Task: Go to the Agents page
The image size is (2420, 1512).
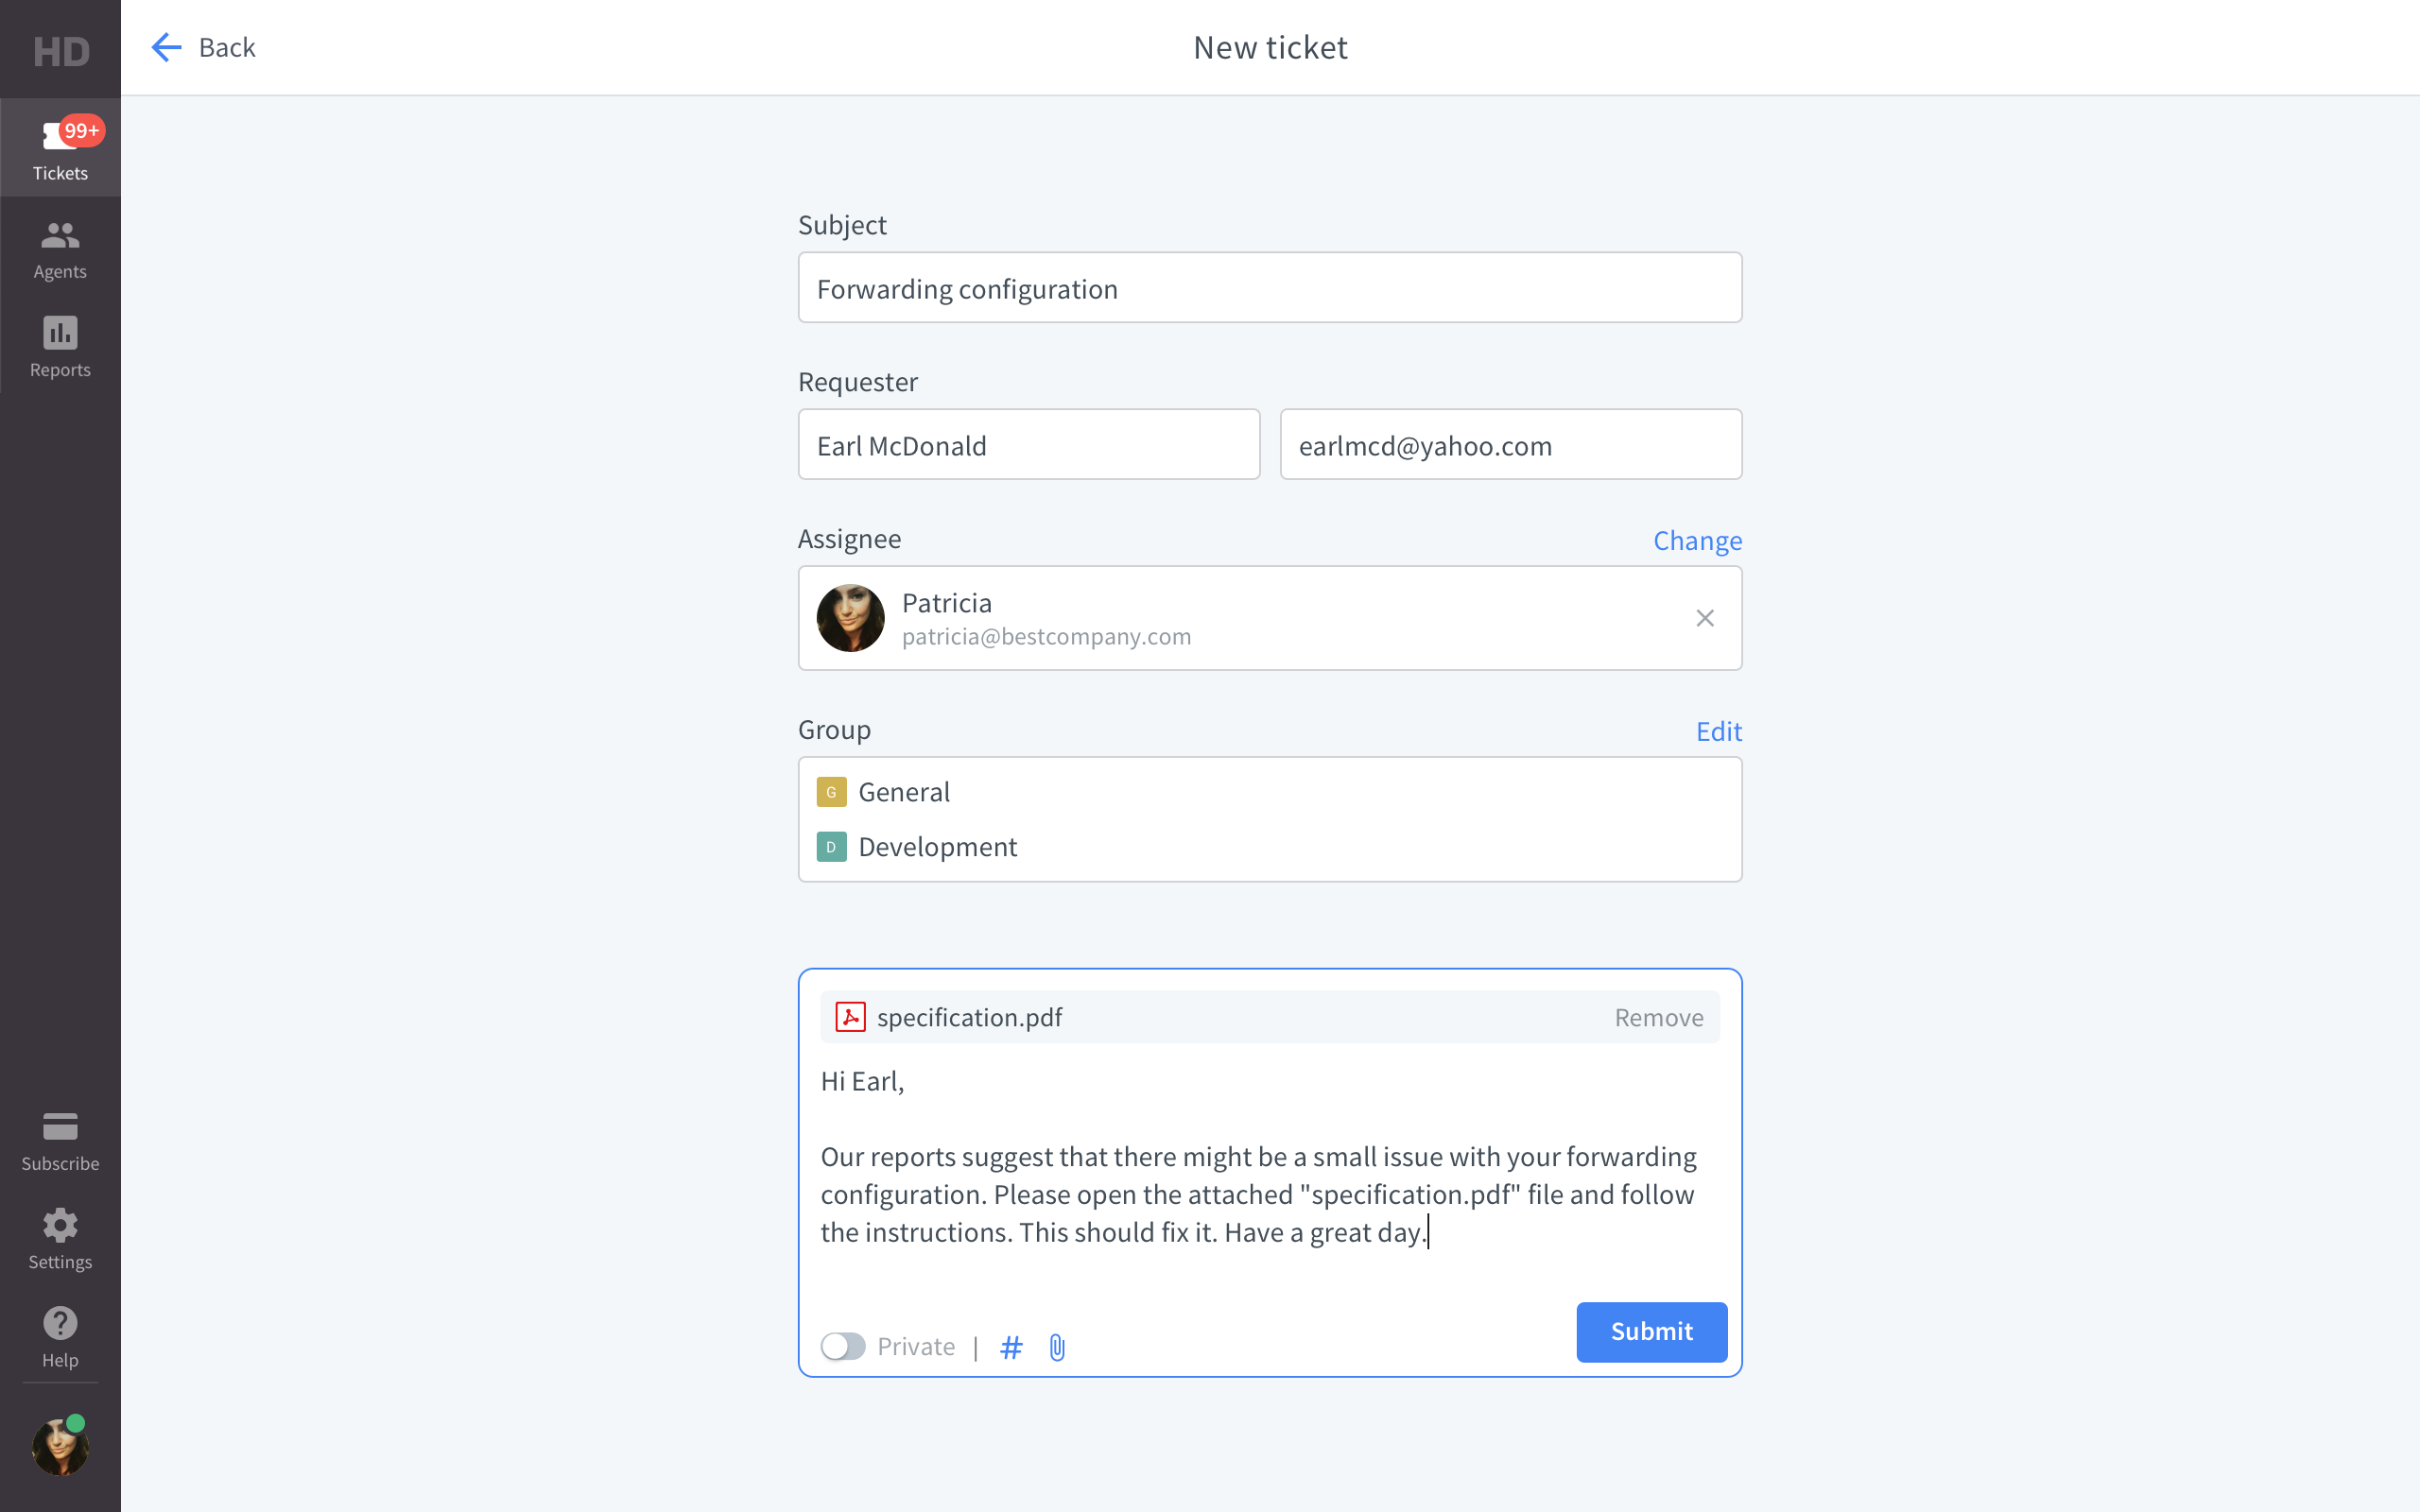Action: point(60,249)
